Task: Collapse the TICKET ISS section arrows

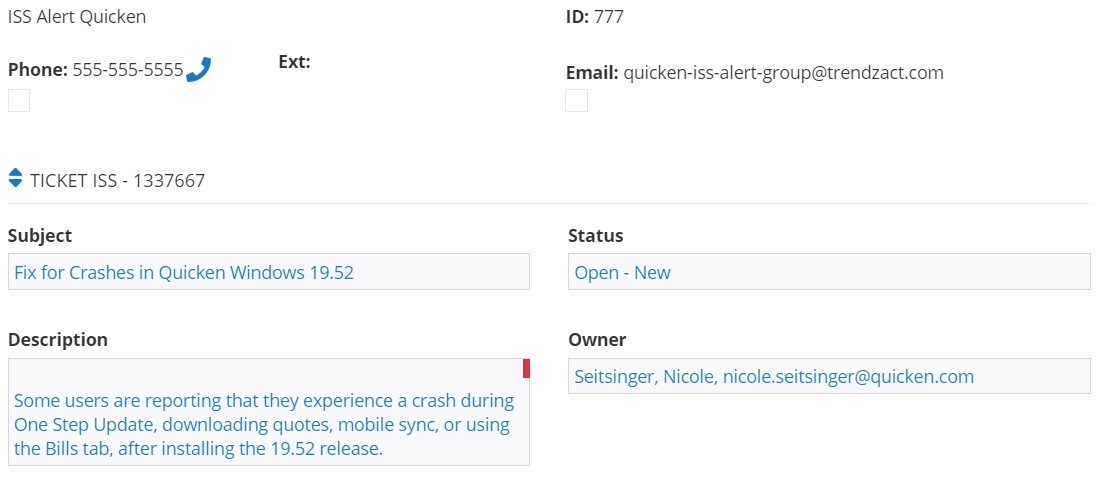Action: pos(15,178)
